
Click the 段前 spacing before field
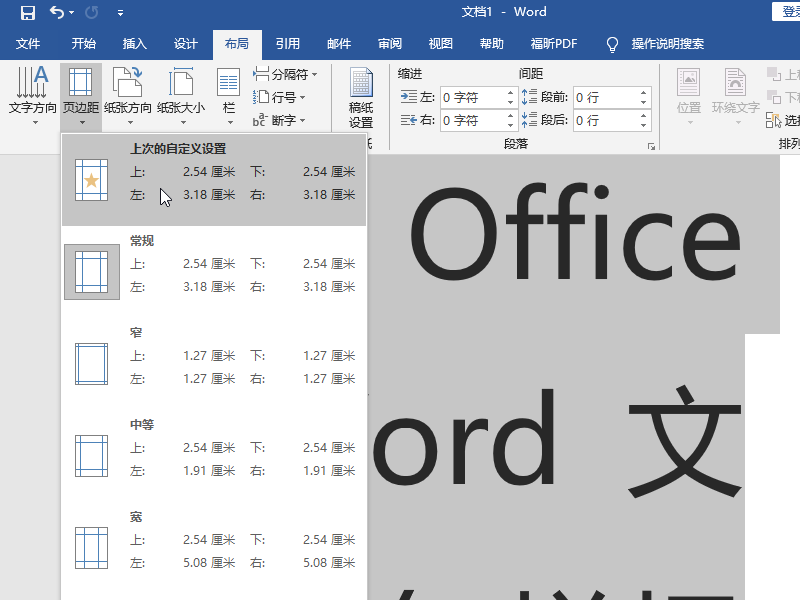point(606,97)
